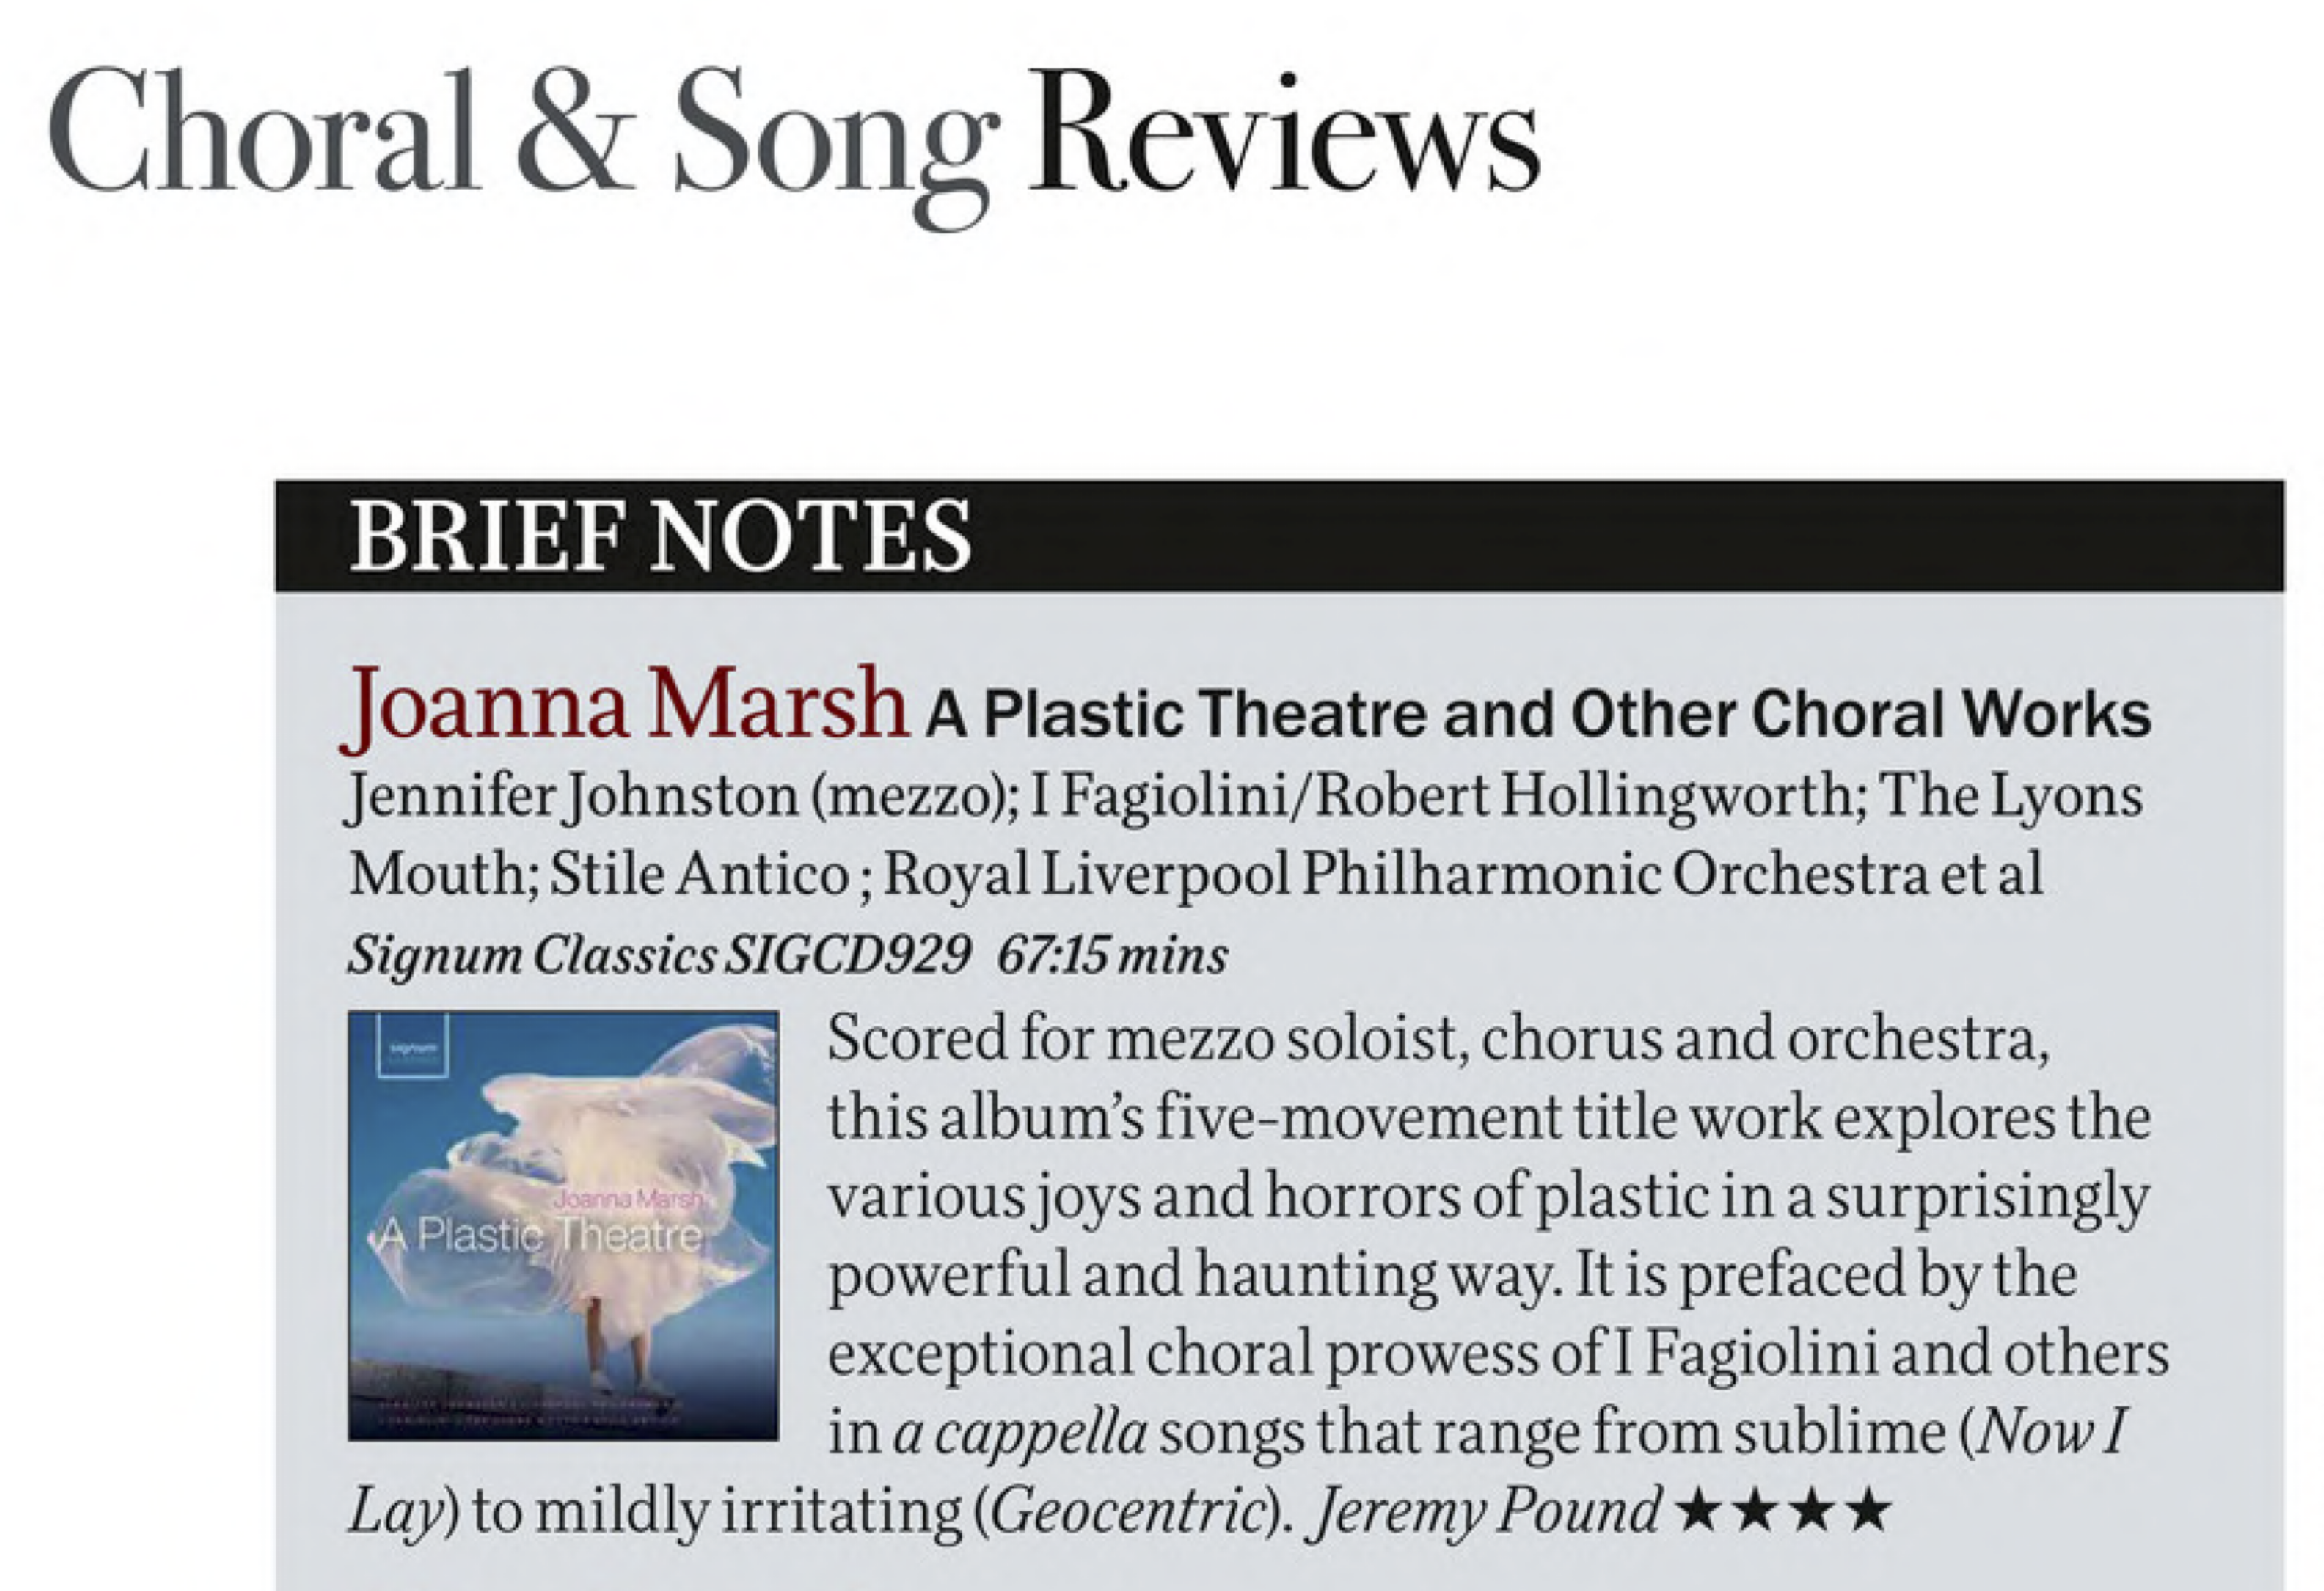Click Signum Classics SIGCD929 catalogue number

coord(658,955)
